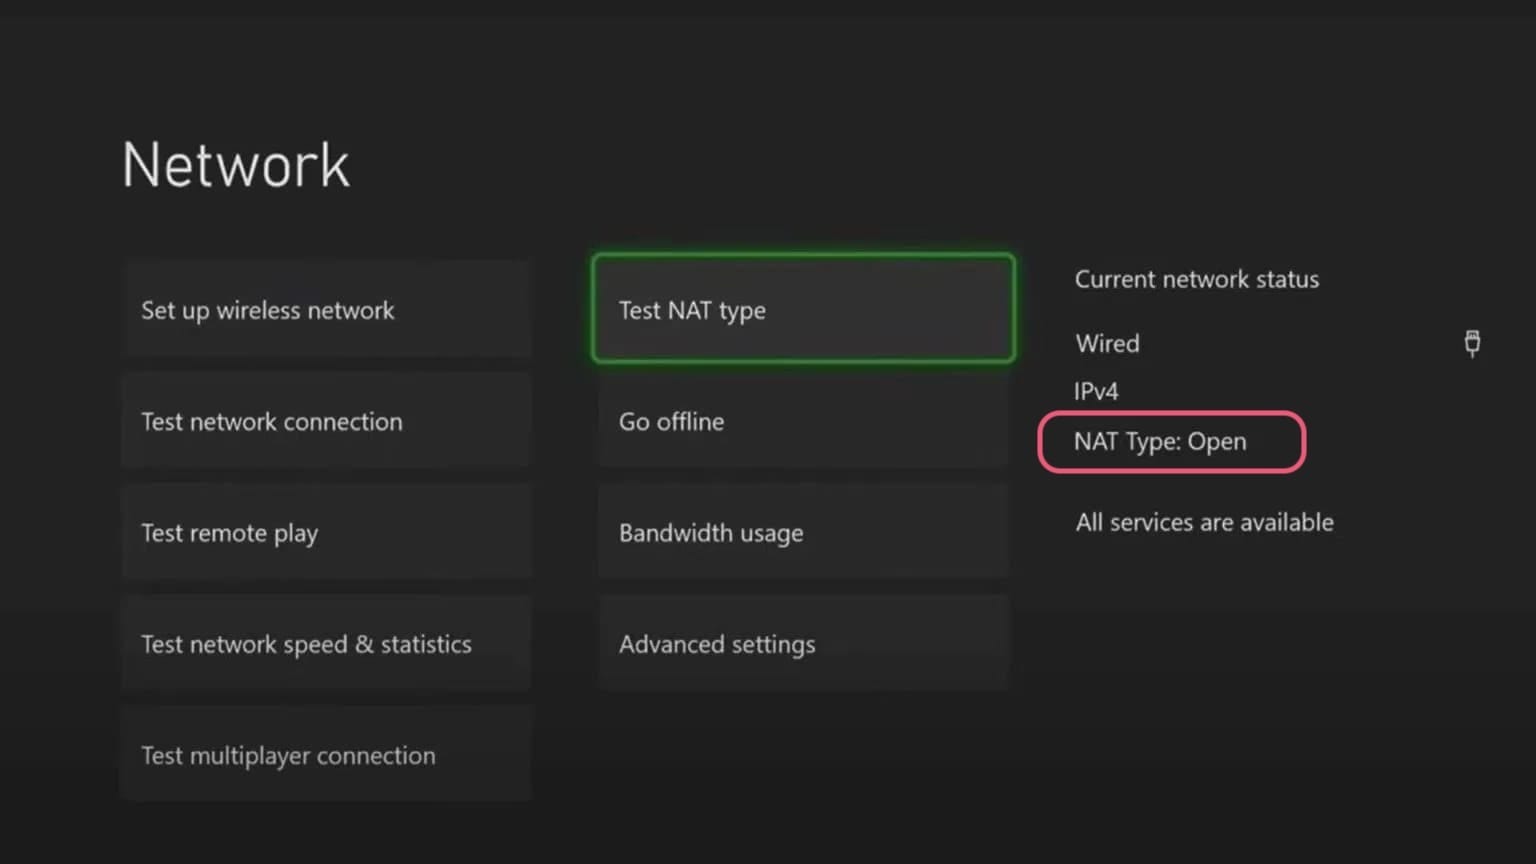Screen dimensions: 1536x864
Task: Select Set up wireless network
Action: [325, 309]
